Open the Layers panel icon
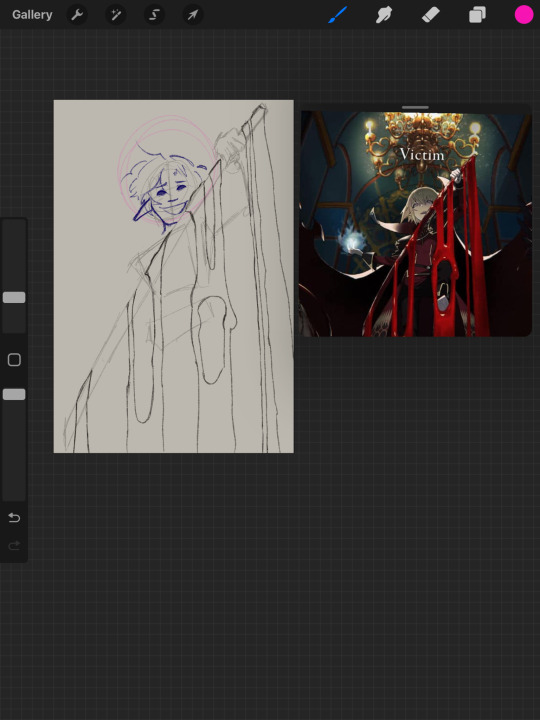 tap(478, 15)
